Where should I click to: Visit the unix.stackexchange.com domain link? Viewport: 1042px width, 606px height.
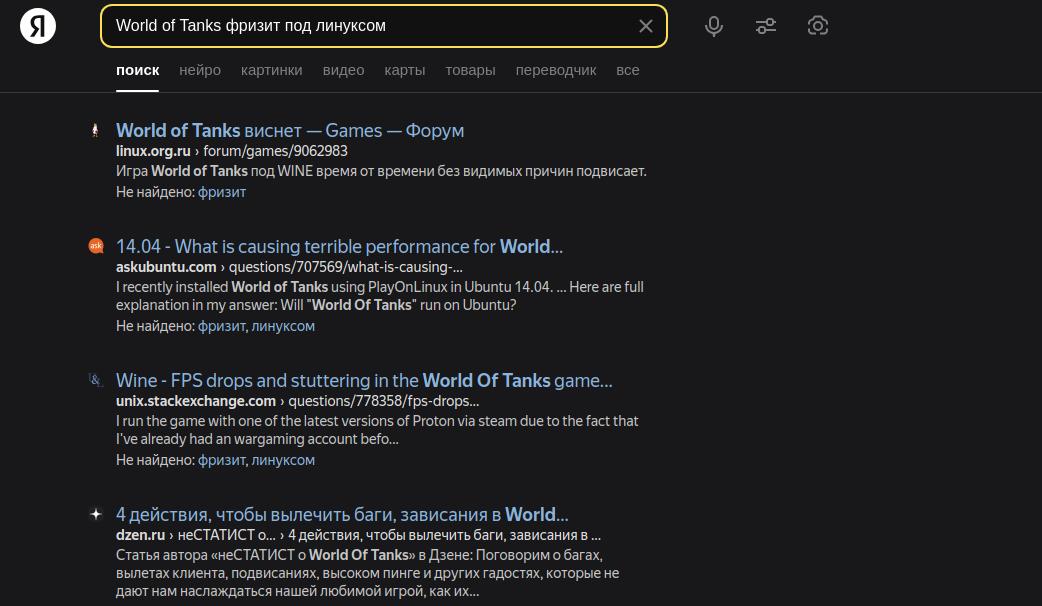pyautogui.click(x=195, y=401)
